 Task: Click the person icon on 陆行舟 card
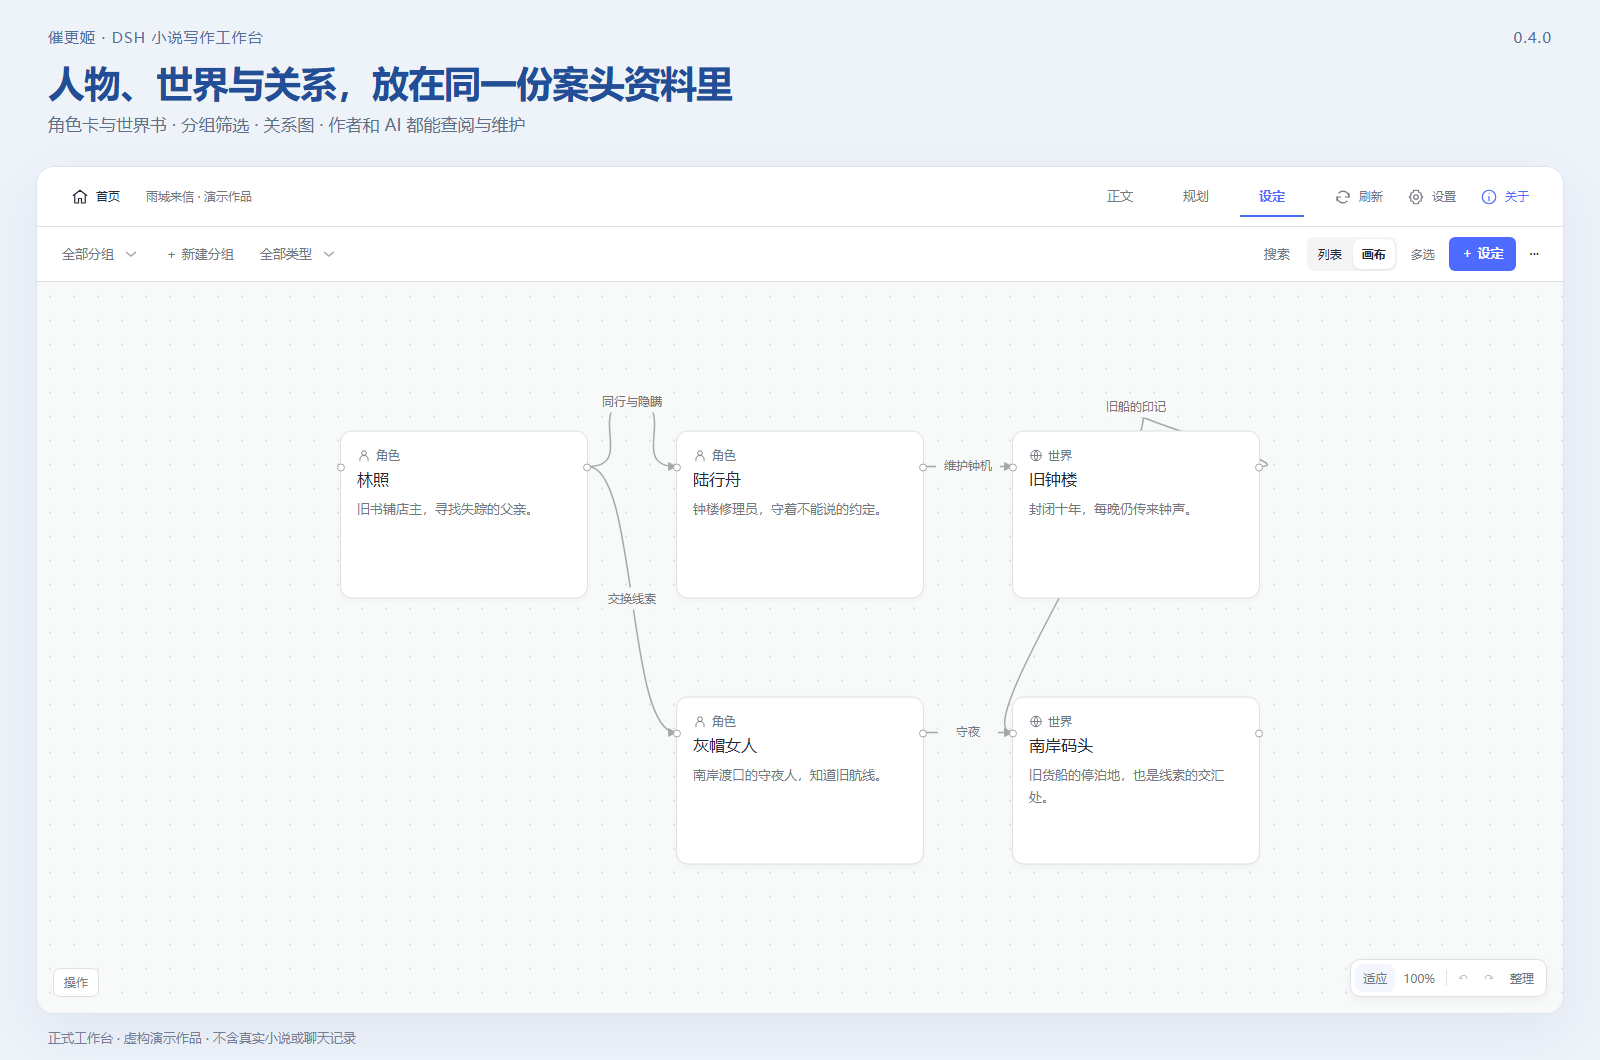(x=700, y=455)
